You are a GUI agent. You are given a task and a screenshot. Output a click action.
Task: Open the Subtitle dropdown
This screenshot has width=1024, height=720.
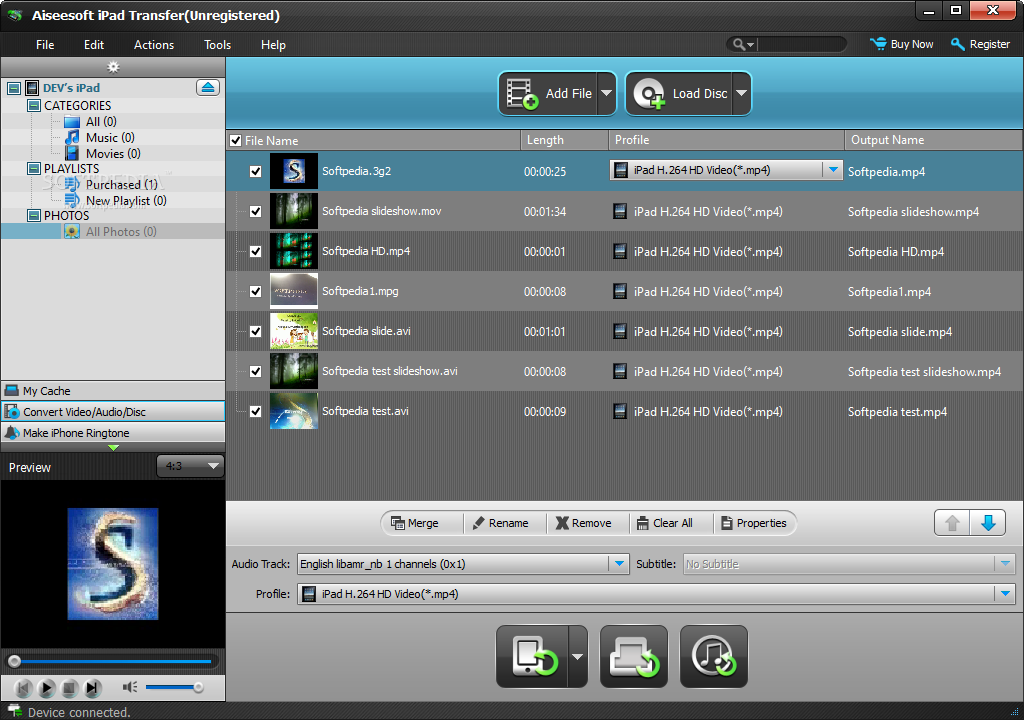pyautogui.click(x=1005, y=564)
